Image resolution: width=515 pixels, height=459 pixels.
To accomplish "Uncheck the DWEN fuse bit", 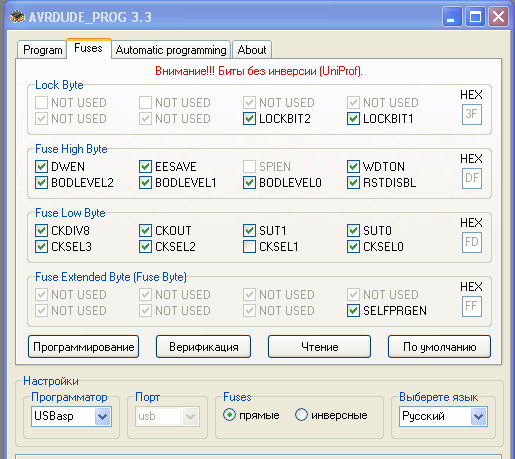I will click(41, 166).
